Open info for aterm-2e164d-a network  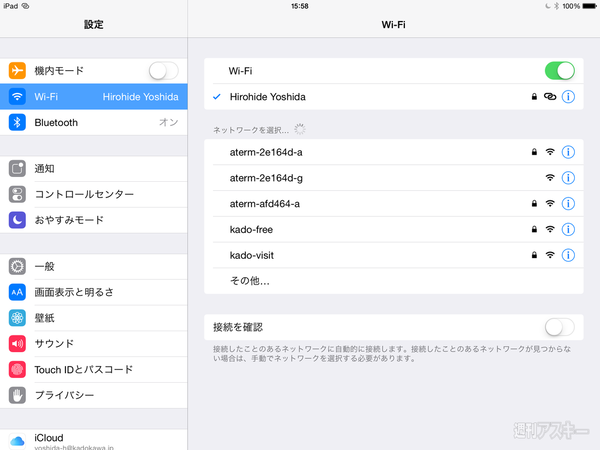(x=568, y=152)
